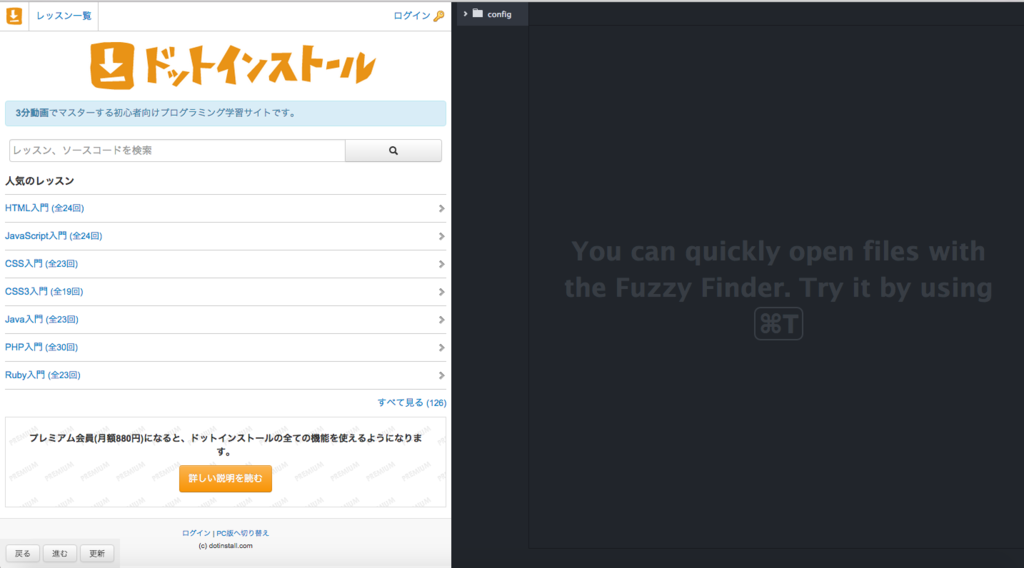Click the magnifier search button
This screenshot has height=568, width=1024.
point(393,150)
